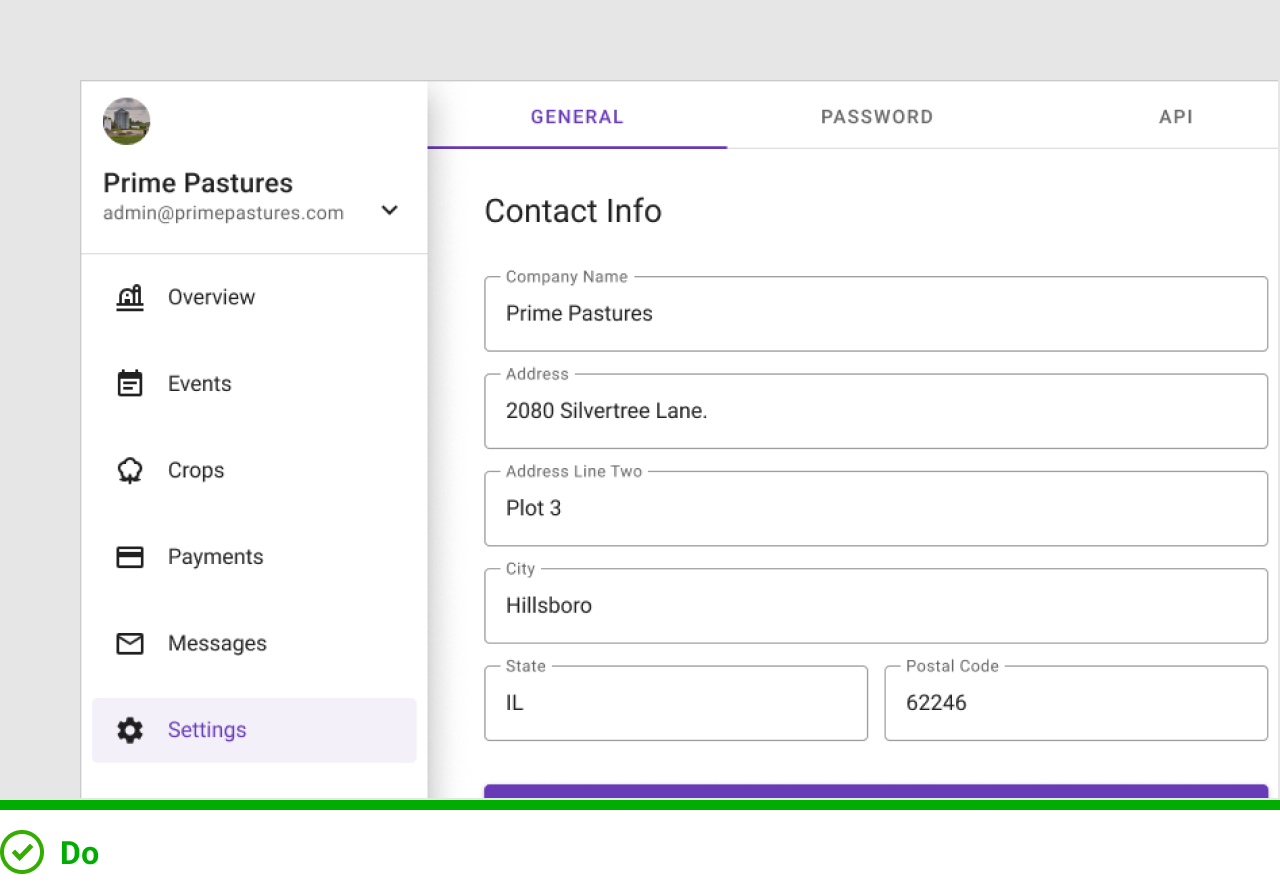Open the API tab
Viewport: 1280px width, 890px height.
click(1175, 117)
